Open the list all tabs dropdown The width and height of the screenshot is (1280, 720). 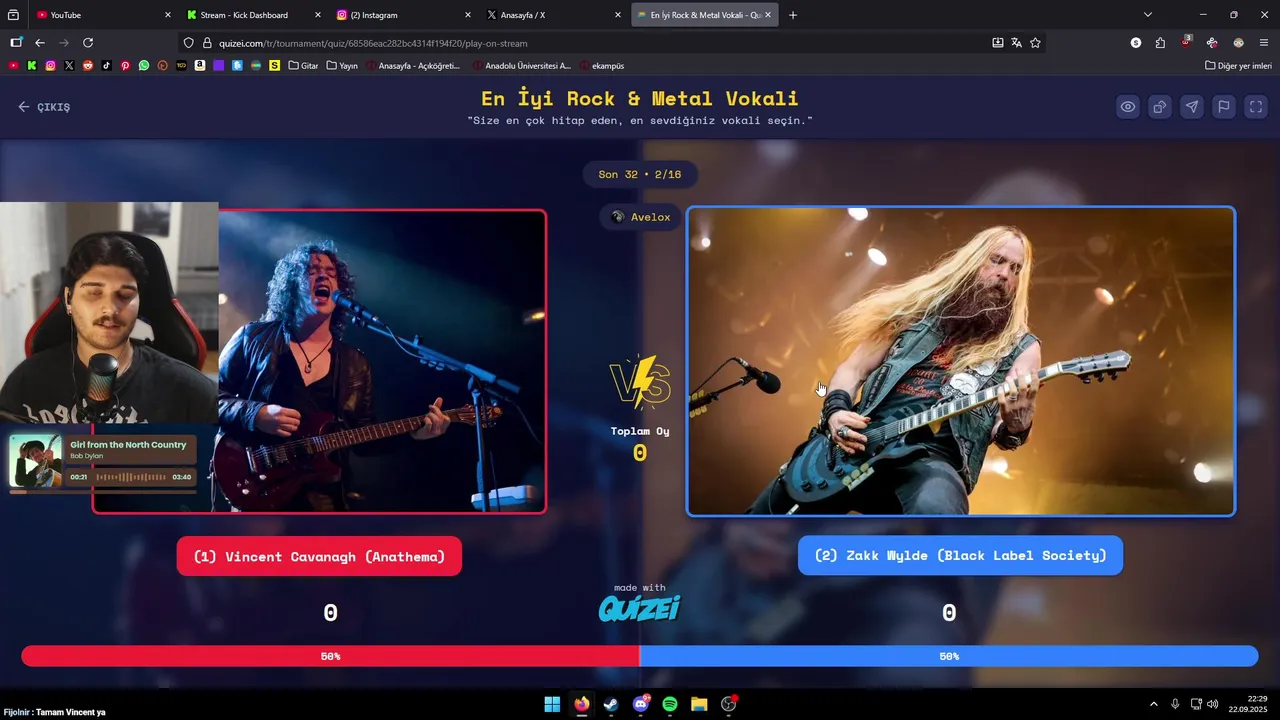[x=1148, y=15]
